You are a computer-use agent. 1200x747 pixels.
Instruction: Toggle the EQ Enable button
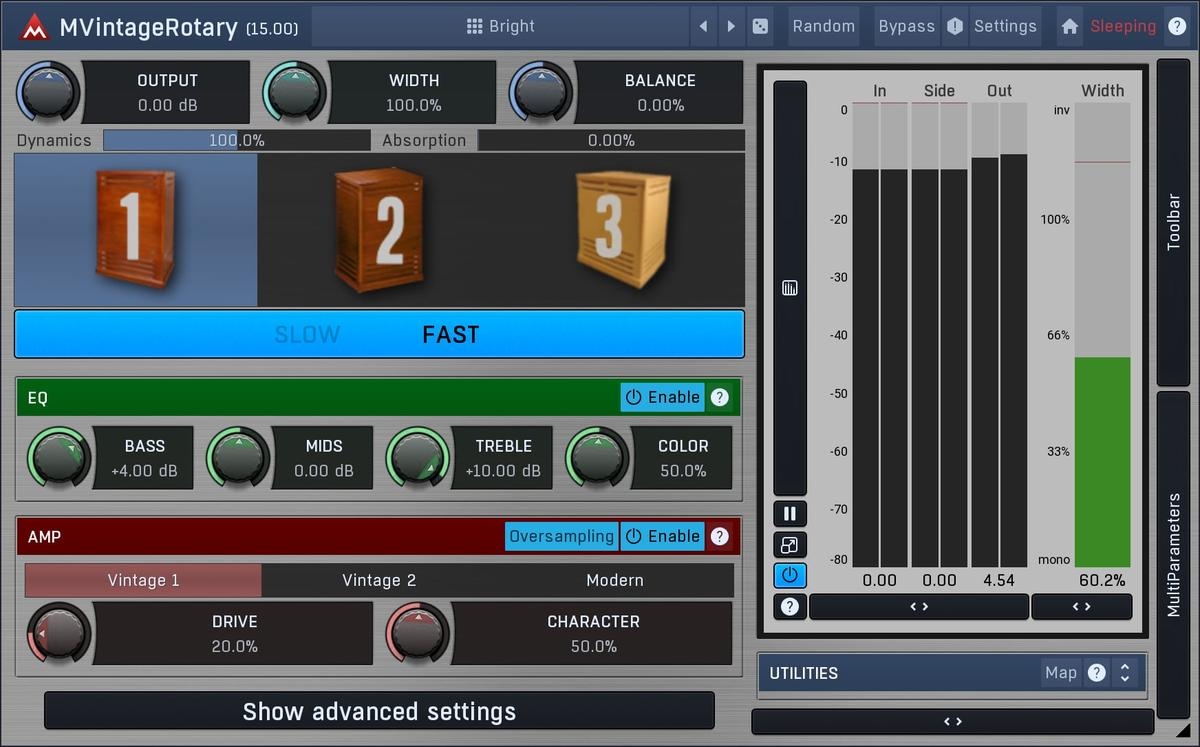click(662, 398)
